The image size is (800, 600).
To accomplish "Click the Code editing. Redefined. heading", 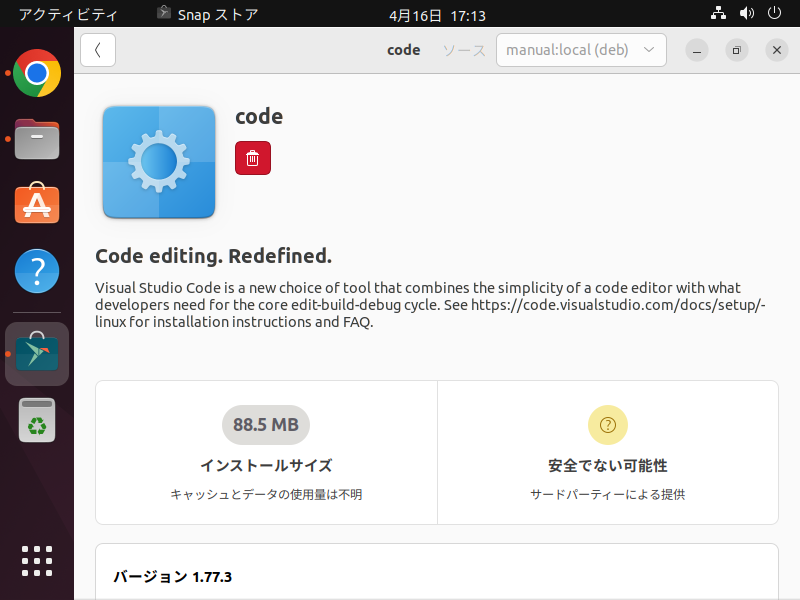I will pos(213,256).
